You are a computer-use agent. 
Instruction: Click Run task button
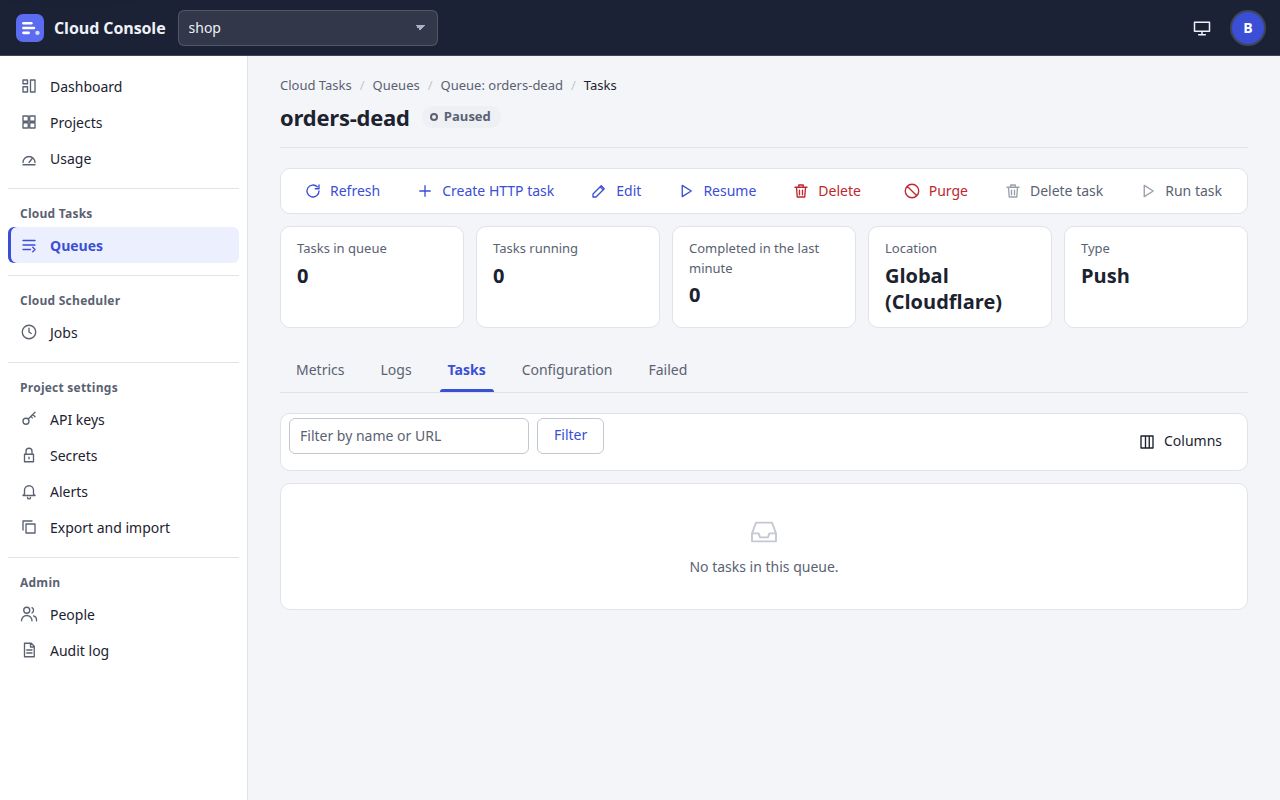point(1182,191)
